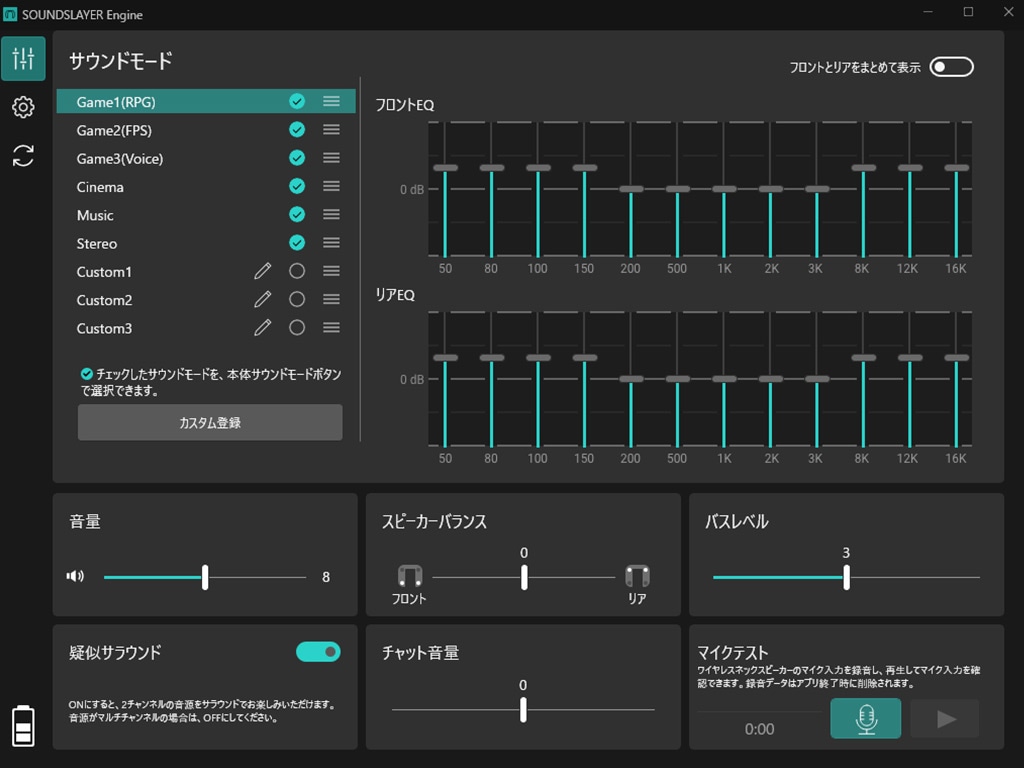Click the mic test 0:00 timer
This screenshot has height=768, width=1024.
(x=760, y=729)
